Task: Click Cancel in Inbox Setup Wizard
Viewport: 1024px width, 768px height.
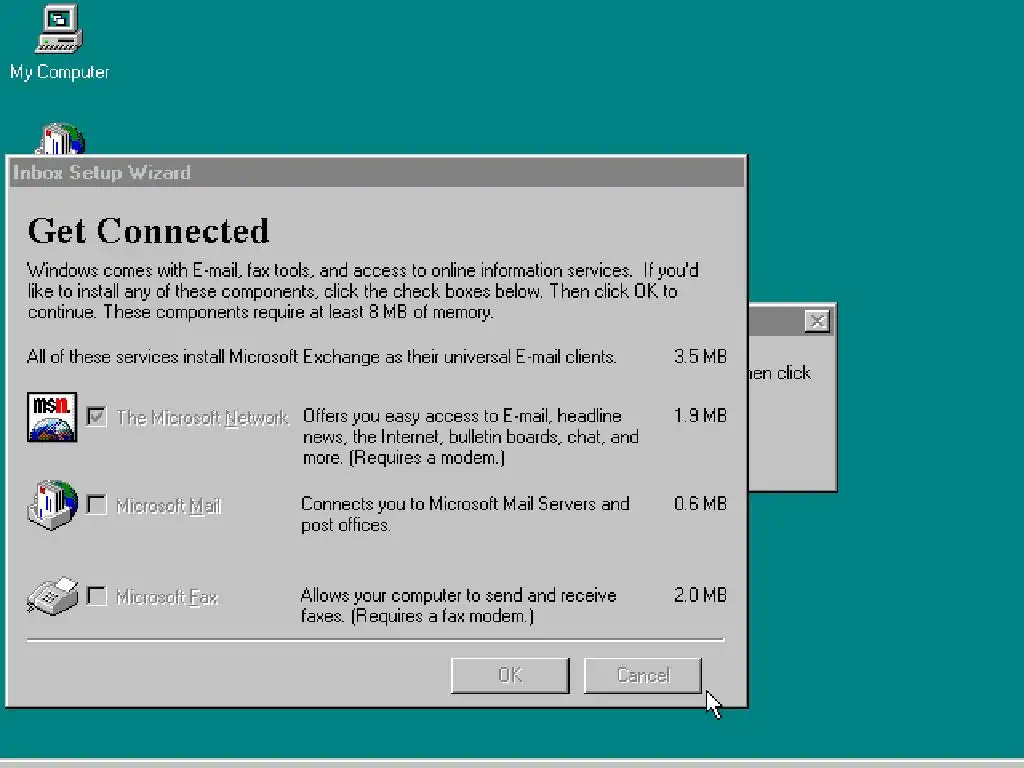Action: (x=643, y=675)
